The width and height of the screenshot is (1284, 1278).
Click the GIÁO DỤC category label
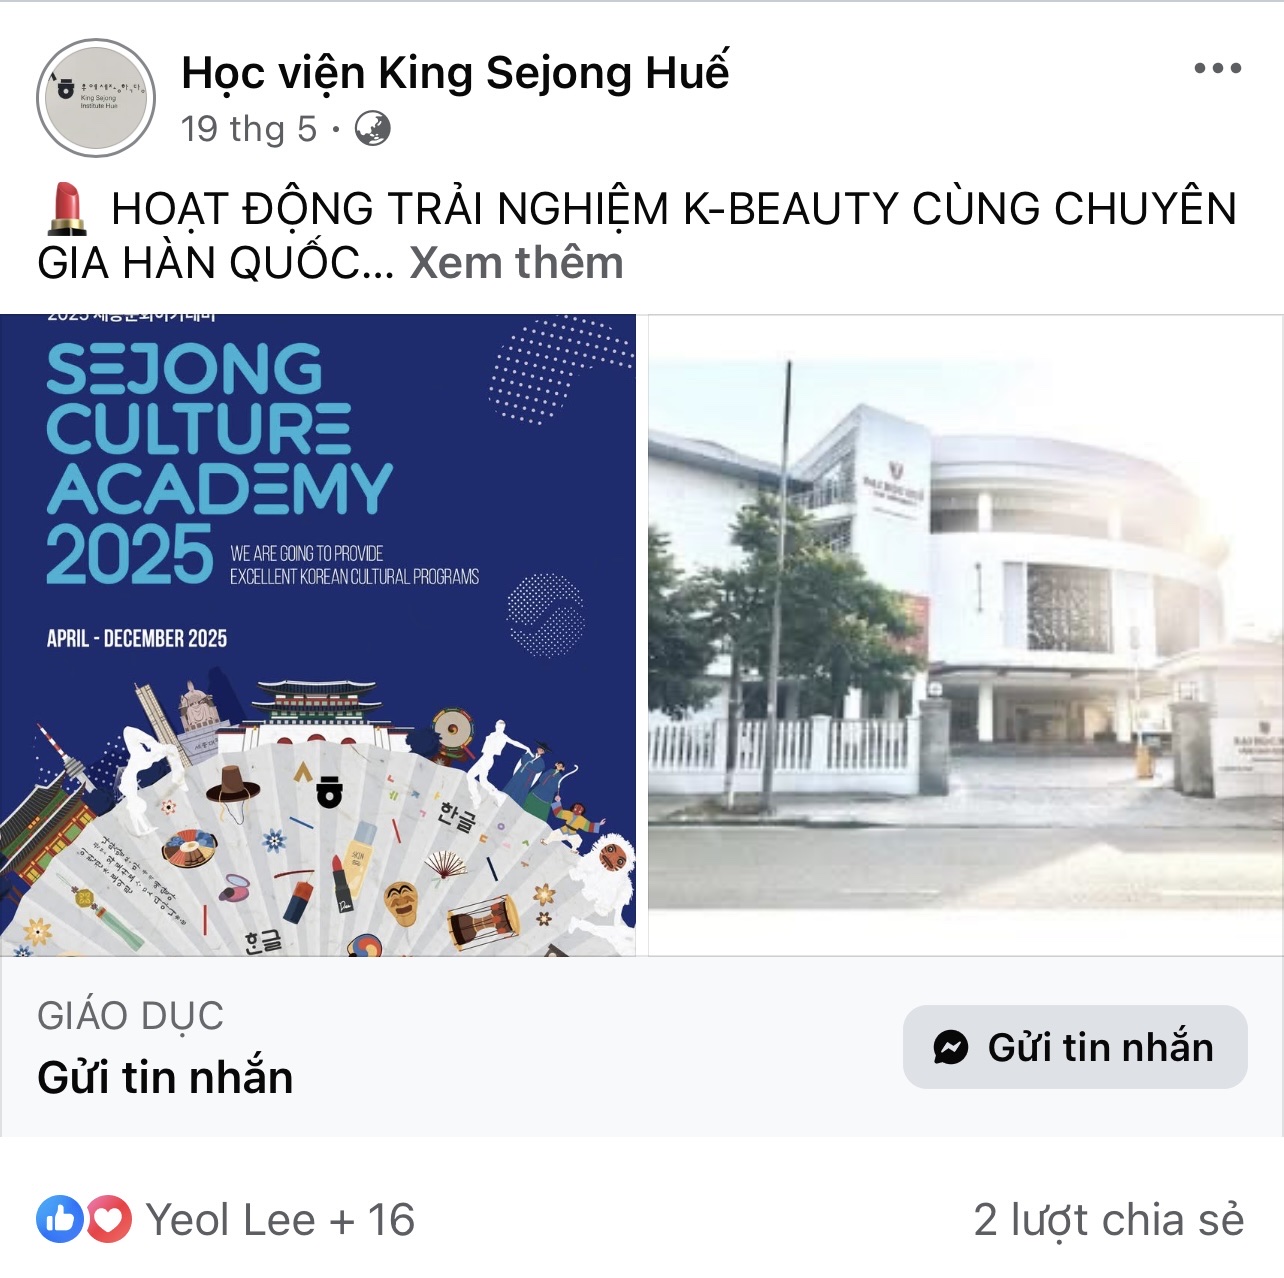(130, 1016)
